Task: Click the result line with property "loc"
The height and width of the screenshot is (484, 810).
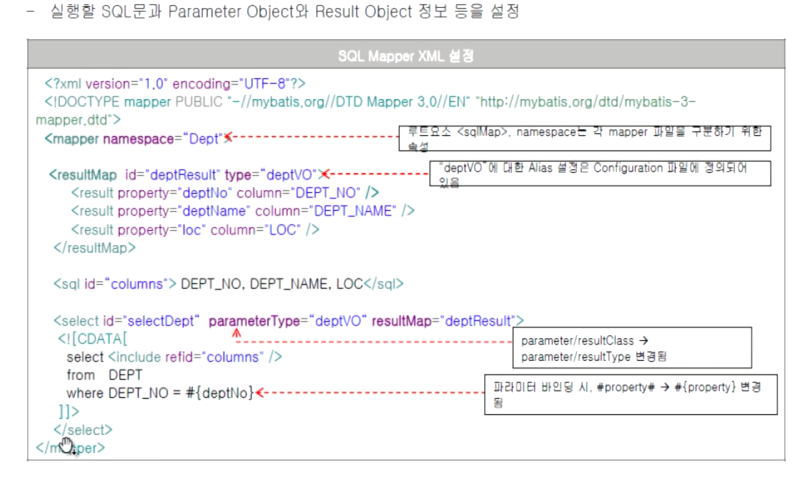Action: [x=195, y=230]
